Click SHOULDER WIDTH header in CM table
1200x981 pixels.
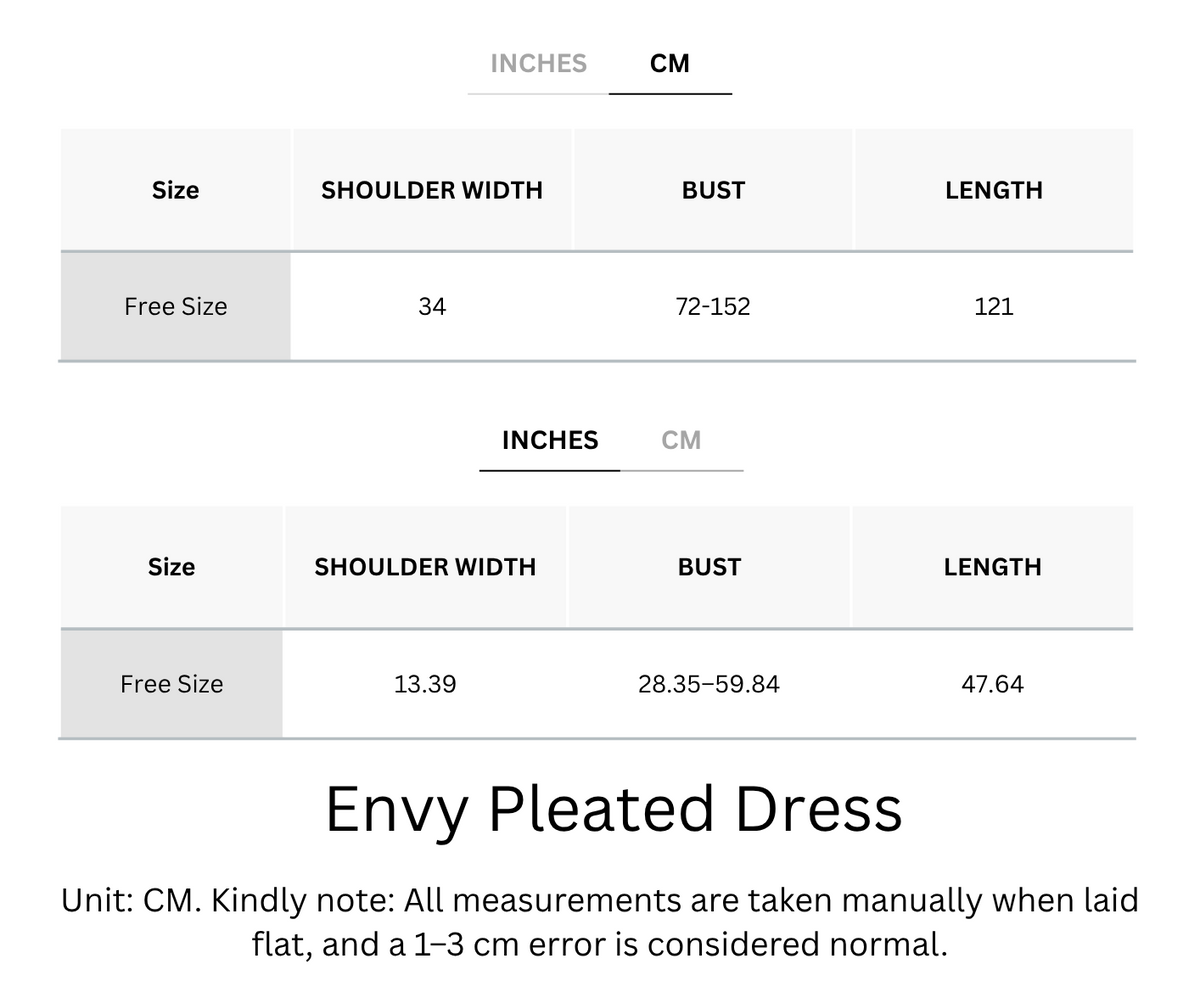tap(432, 190)
